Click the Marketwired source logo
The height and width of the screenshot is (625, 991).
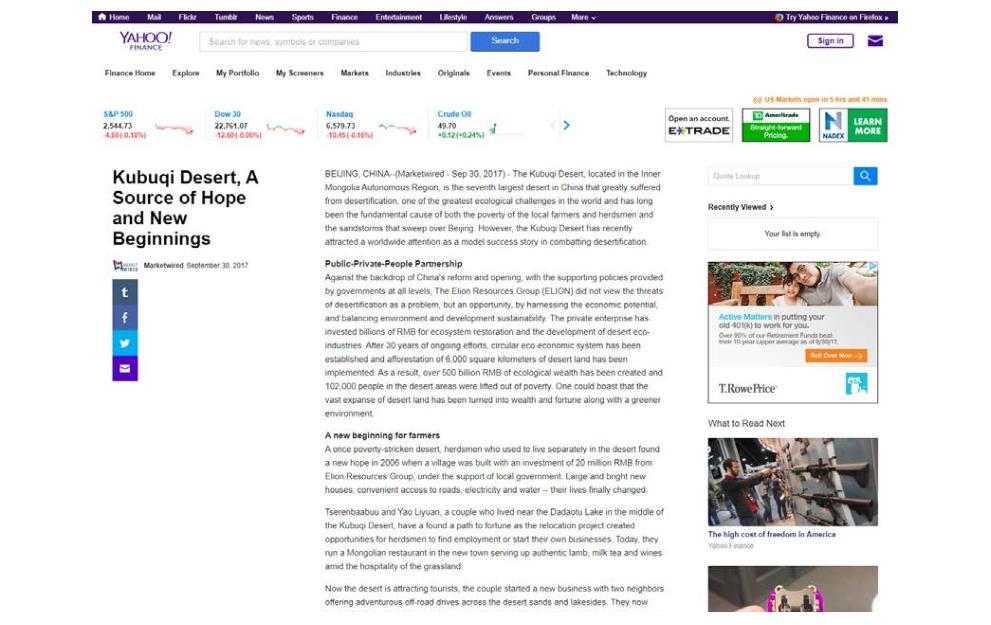tap(125, 265)
